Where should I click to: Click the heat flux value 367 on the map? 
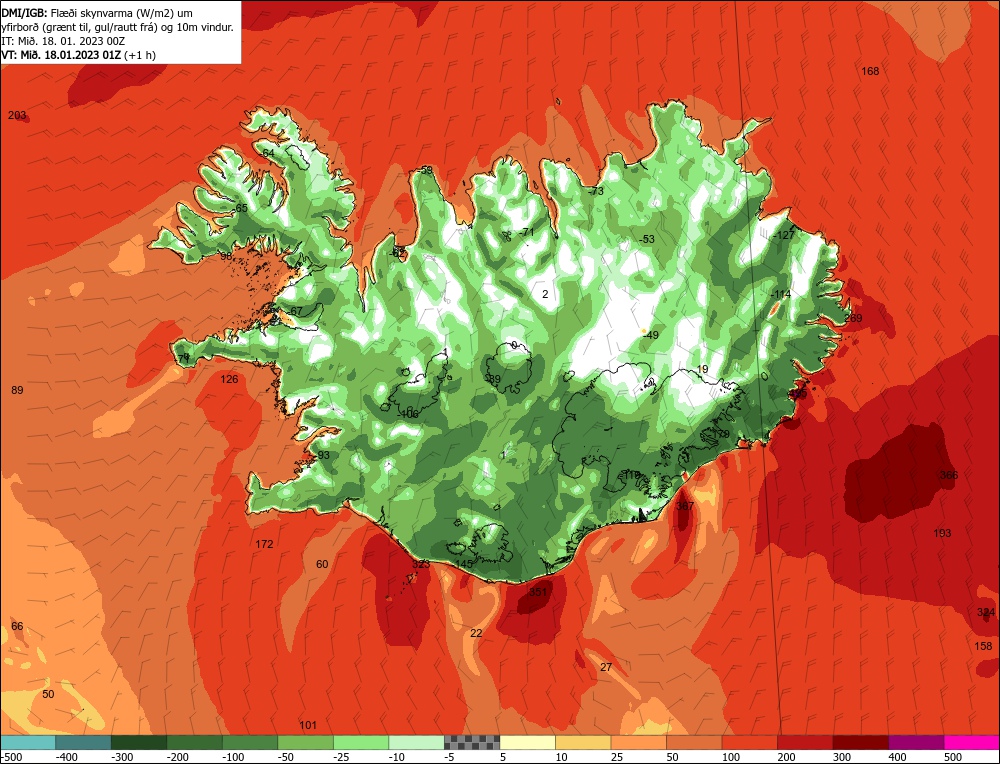685,506
